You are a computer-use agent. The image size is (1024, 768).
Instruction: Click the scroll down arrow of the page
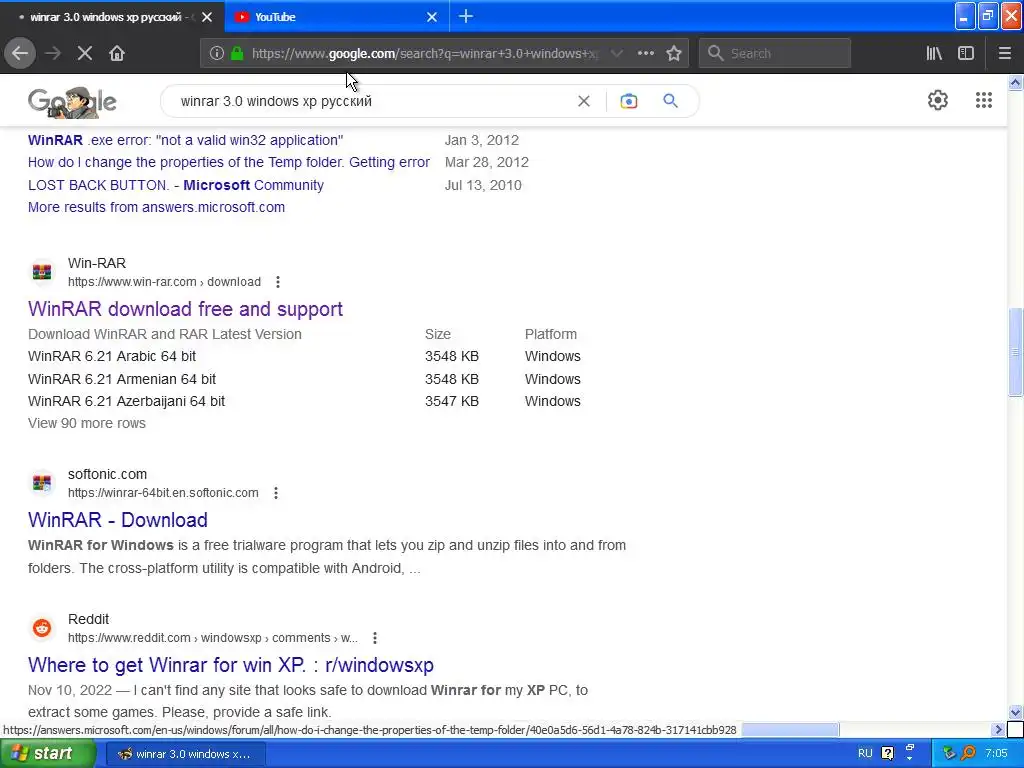click(x=1015, y=712)
